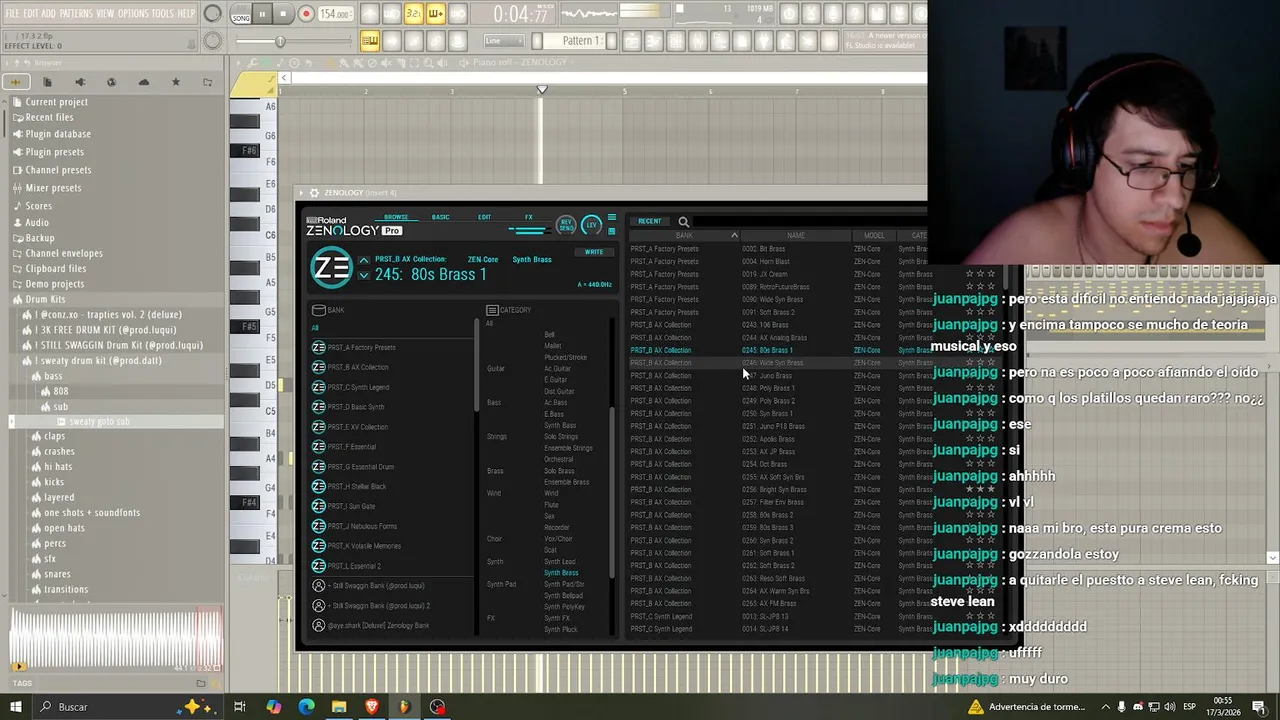Open Microsoft Edge from the taskbar
Viewport: 1280px width, 720px height.
(306, 707)
